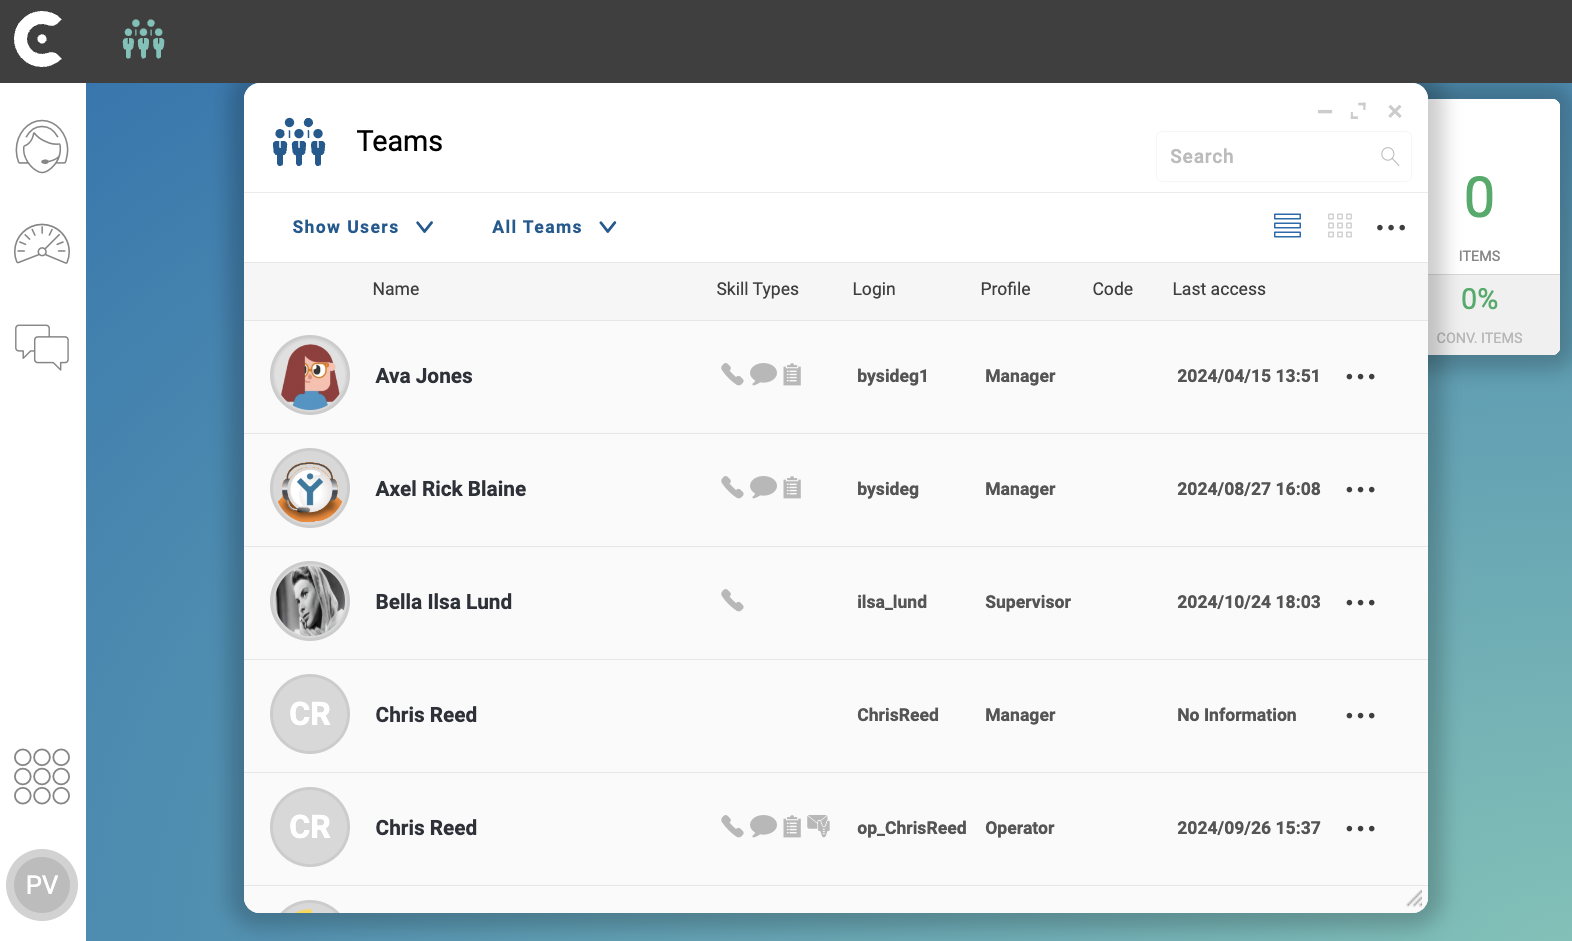Minimize the Teams window
Screen dimensions: 1572x941
pyautogui.click(x=1325, y=112)
